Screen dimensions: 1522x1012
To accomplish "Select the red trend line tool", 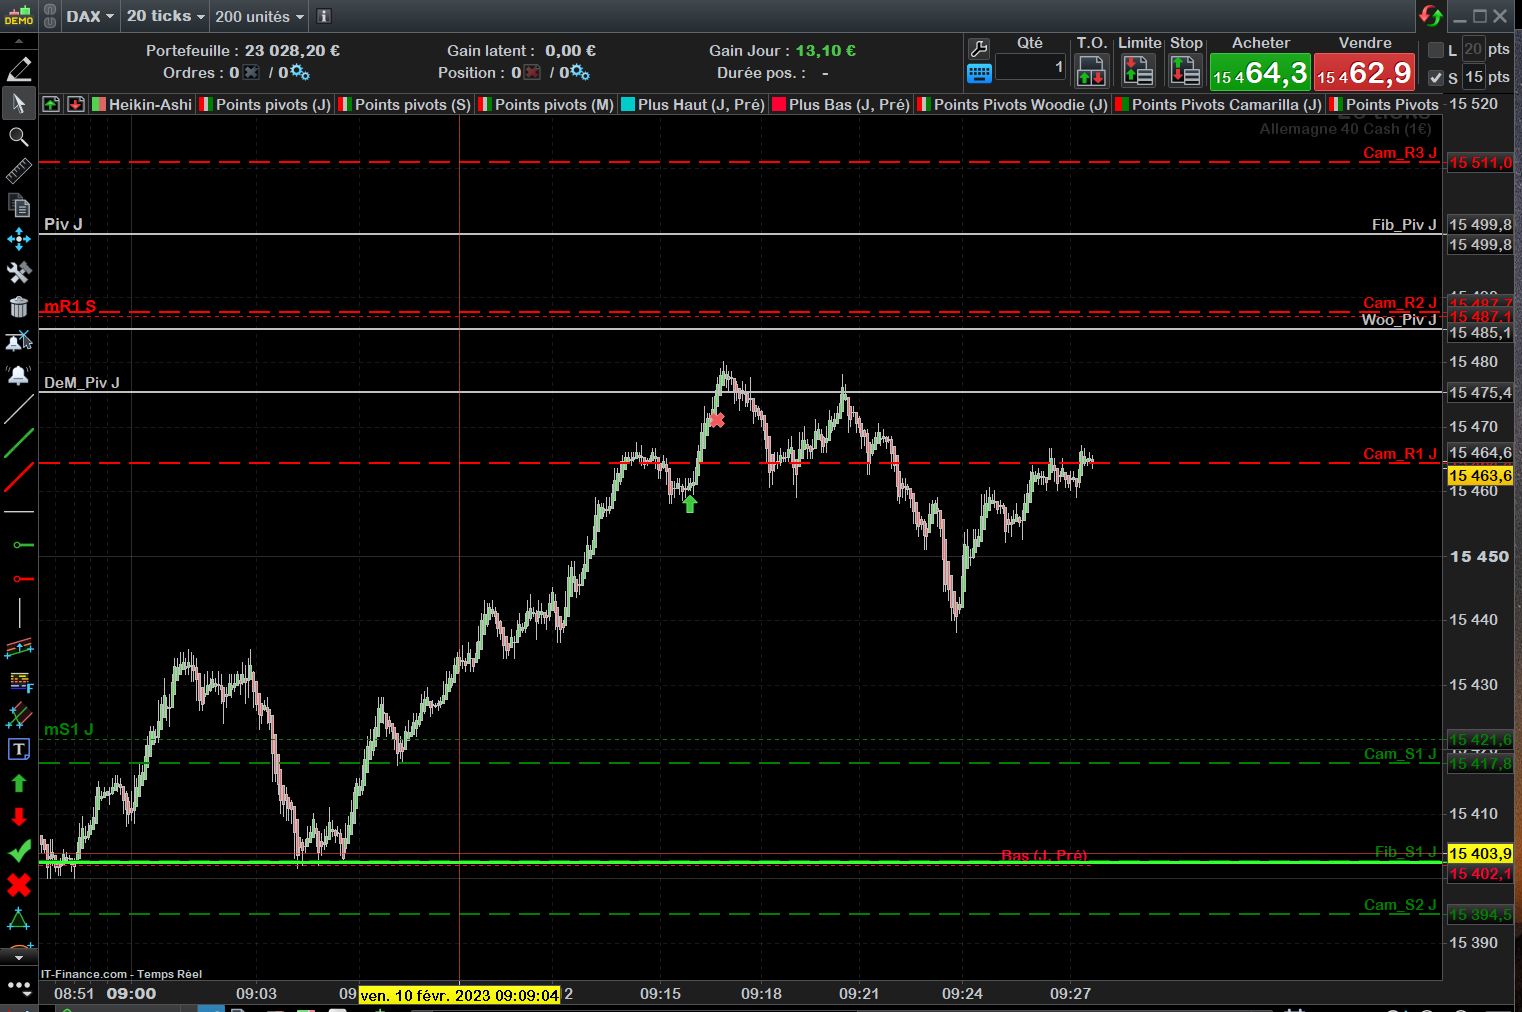I will coord(18,477).
